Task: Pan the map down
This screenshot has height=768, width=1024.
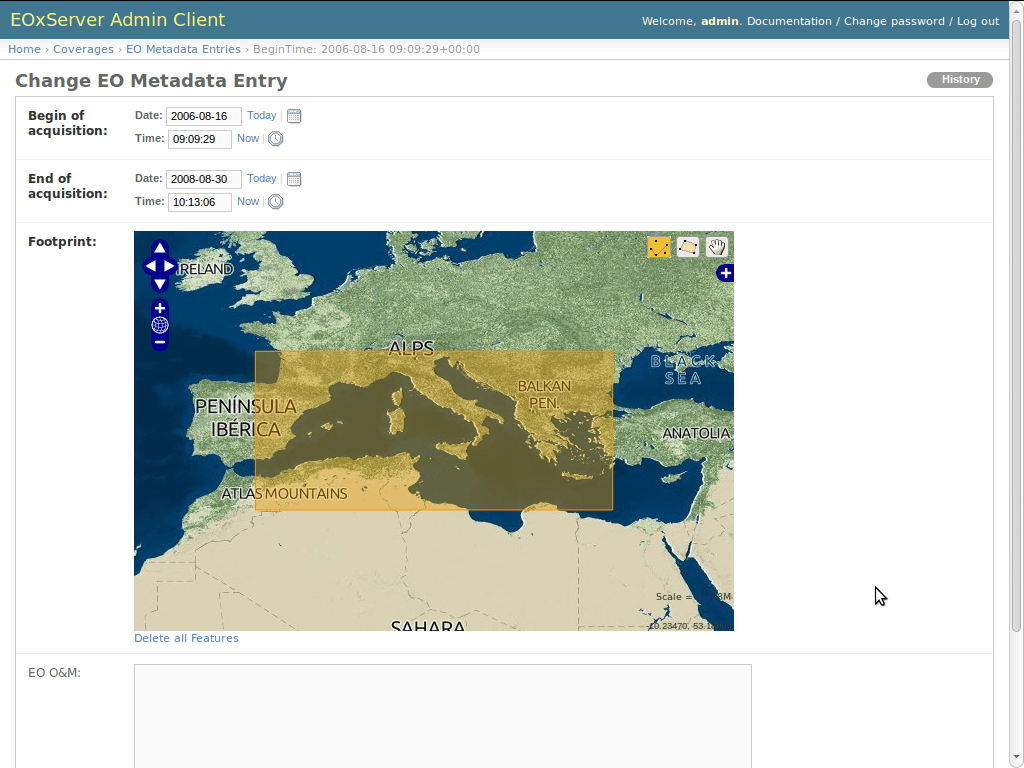Action: 159,283
